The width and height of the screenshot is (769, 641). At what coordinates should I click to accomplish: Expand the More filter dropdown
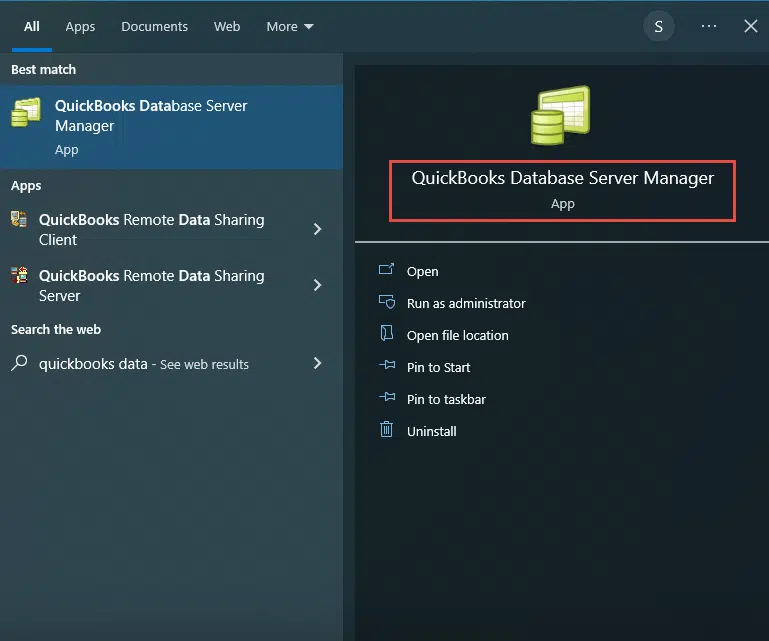(x=289, y=27)
